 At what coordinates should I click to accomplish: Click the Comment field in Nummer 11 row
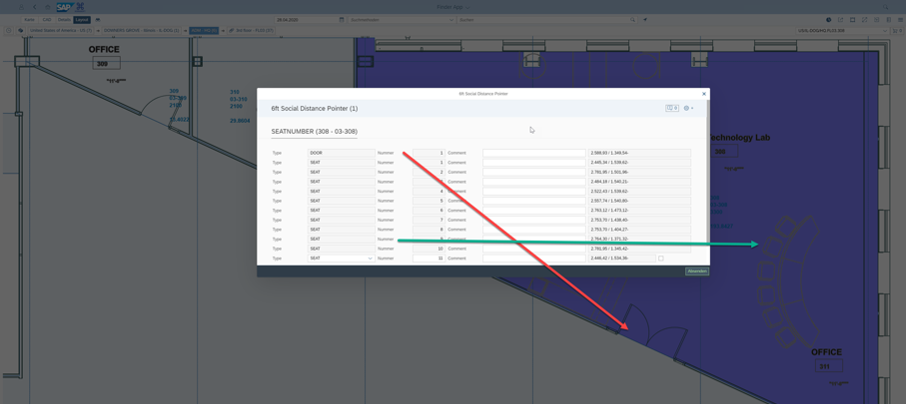pos(534,258)
